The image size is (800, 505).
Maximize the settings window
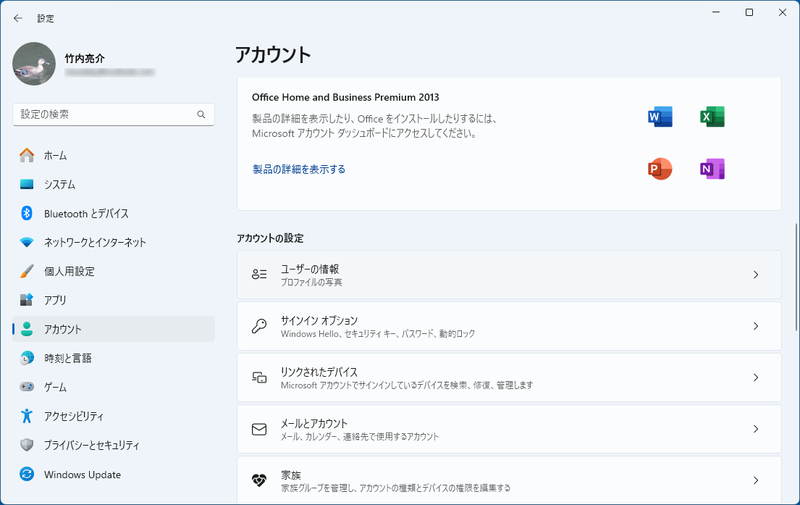click(749, 12)
